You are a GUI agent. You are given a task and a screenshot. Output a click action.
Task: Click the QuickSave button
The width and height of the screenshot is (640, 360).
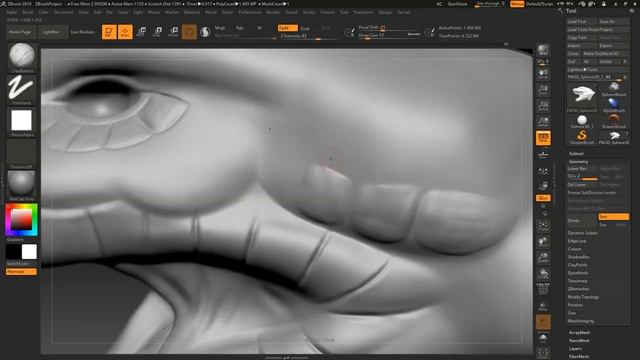click(x=458, y=4)
